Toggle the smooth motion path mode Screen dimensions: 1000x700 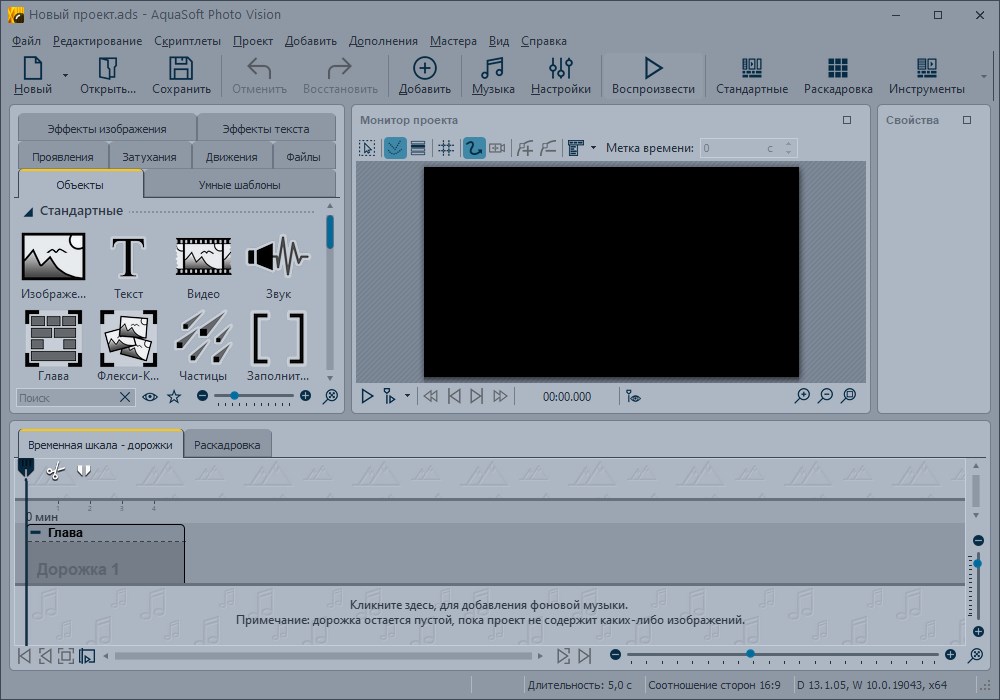coord(472,148)
